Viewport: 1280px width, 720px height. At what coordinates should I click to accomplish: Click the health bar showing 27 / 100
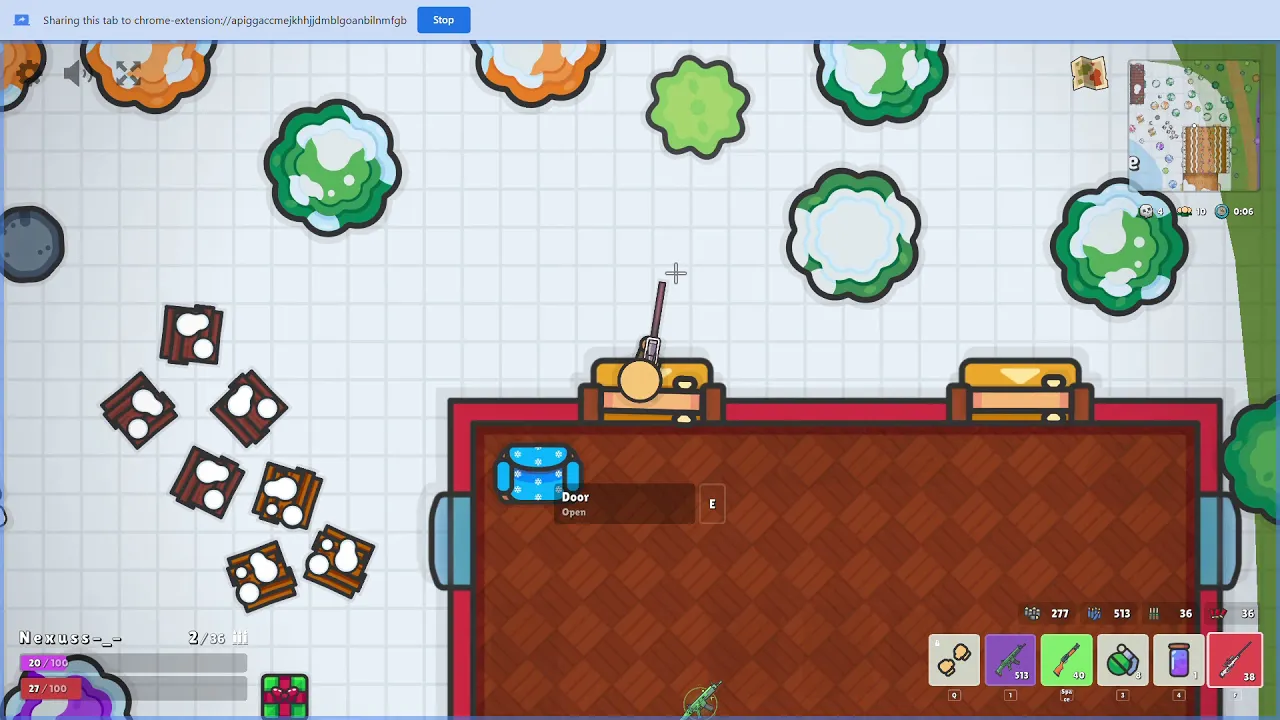(x=133, y=688)
